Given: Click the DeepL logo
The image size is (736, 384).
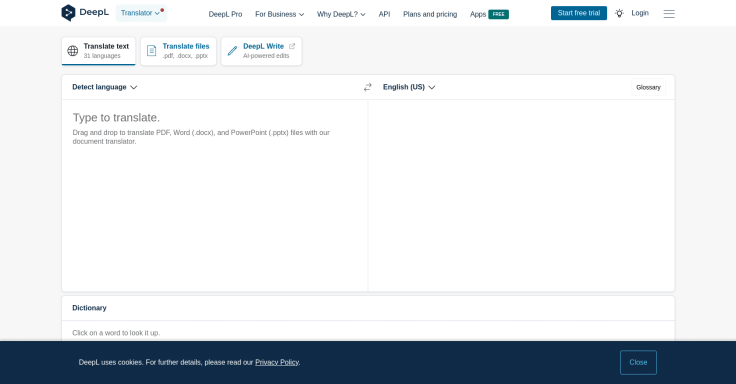Looking at the screenshot, I should [85, 13].
